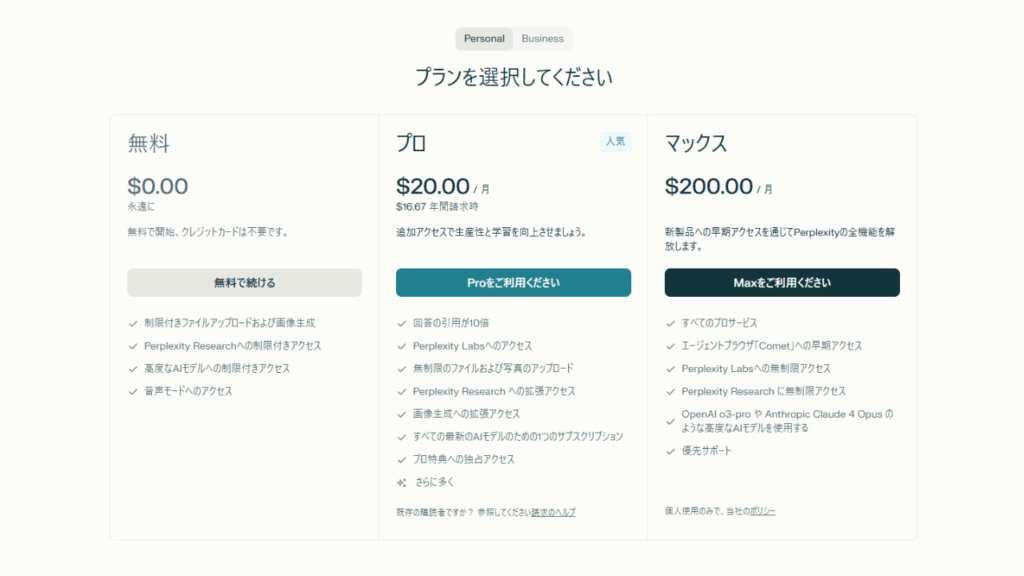Select the checkmark beside プロ特典への独占アクセス
The image size is (1024, 576).
tap(402, 459)
